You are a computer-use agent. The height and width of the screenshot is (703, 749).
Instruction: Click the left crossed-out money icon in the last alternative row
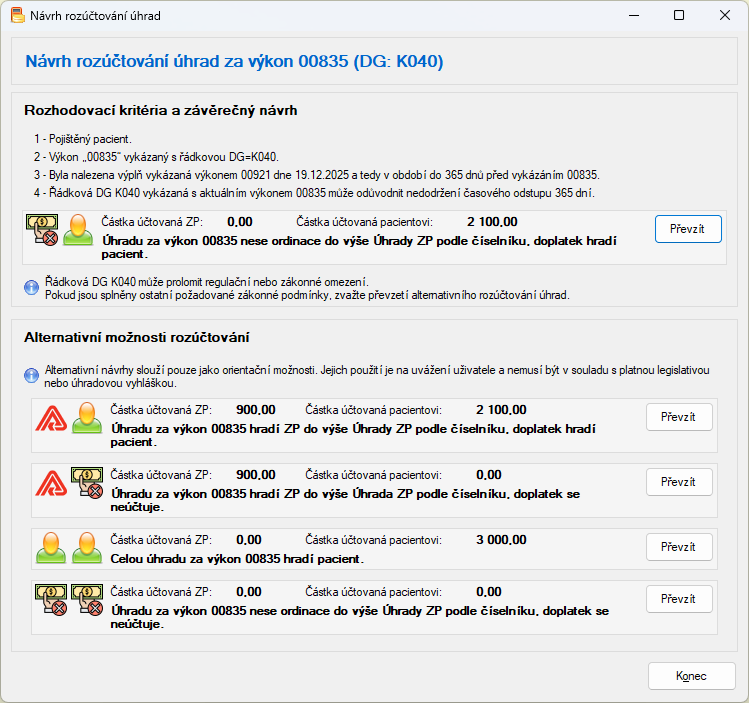pyautogui.click(x=50, y=599)
